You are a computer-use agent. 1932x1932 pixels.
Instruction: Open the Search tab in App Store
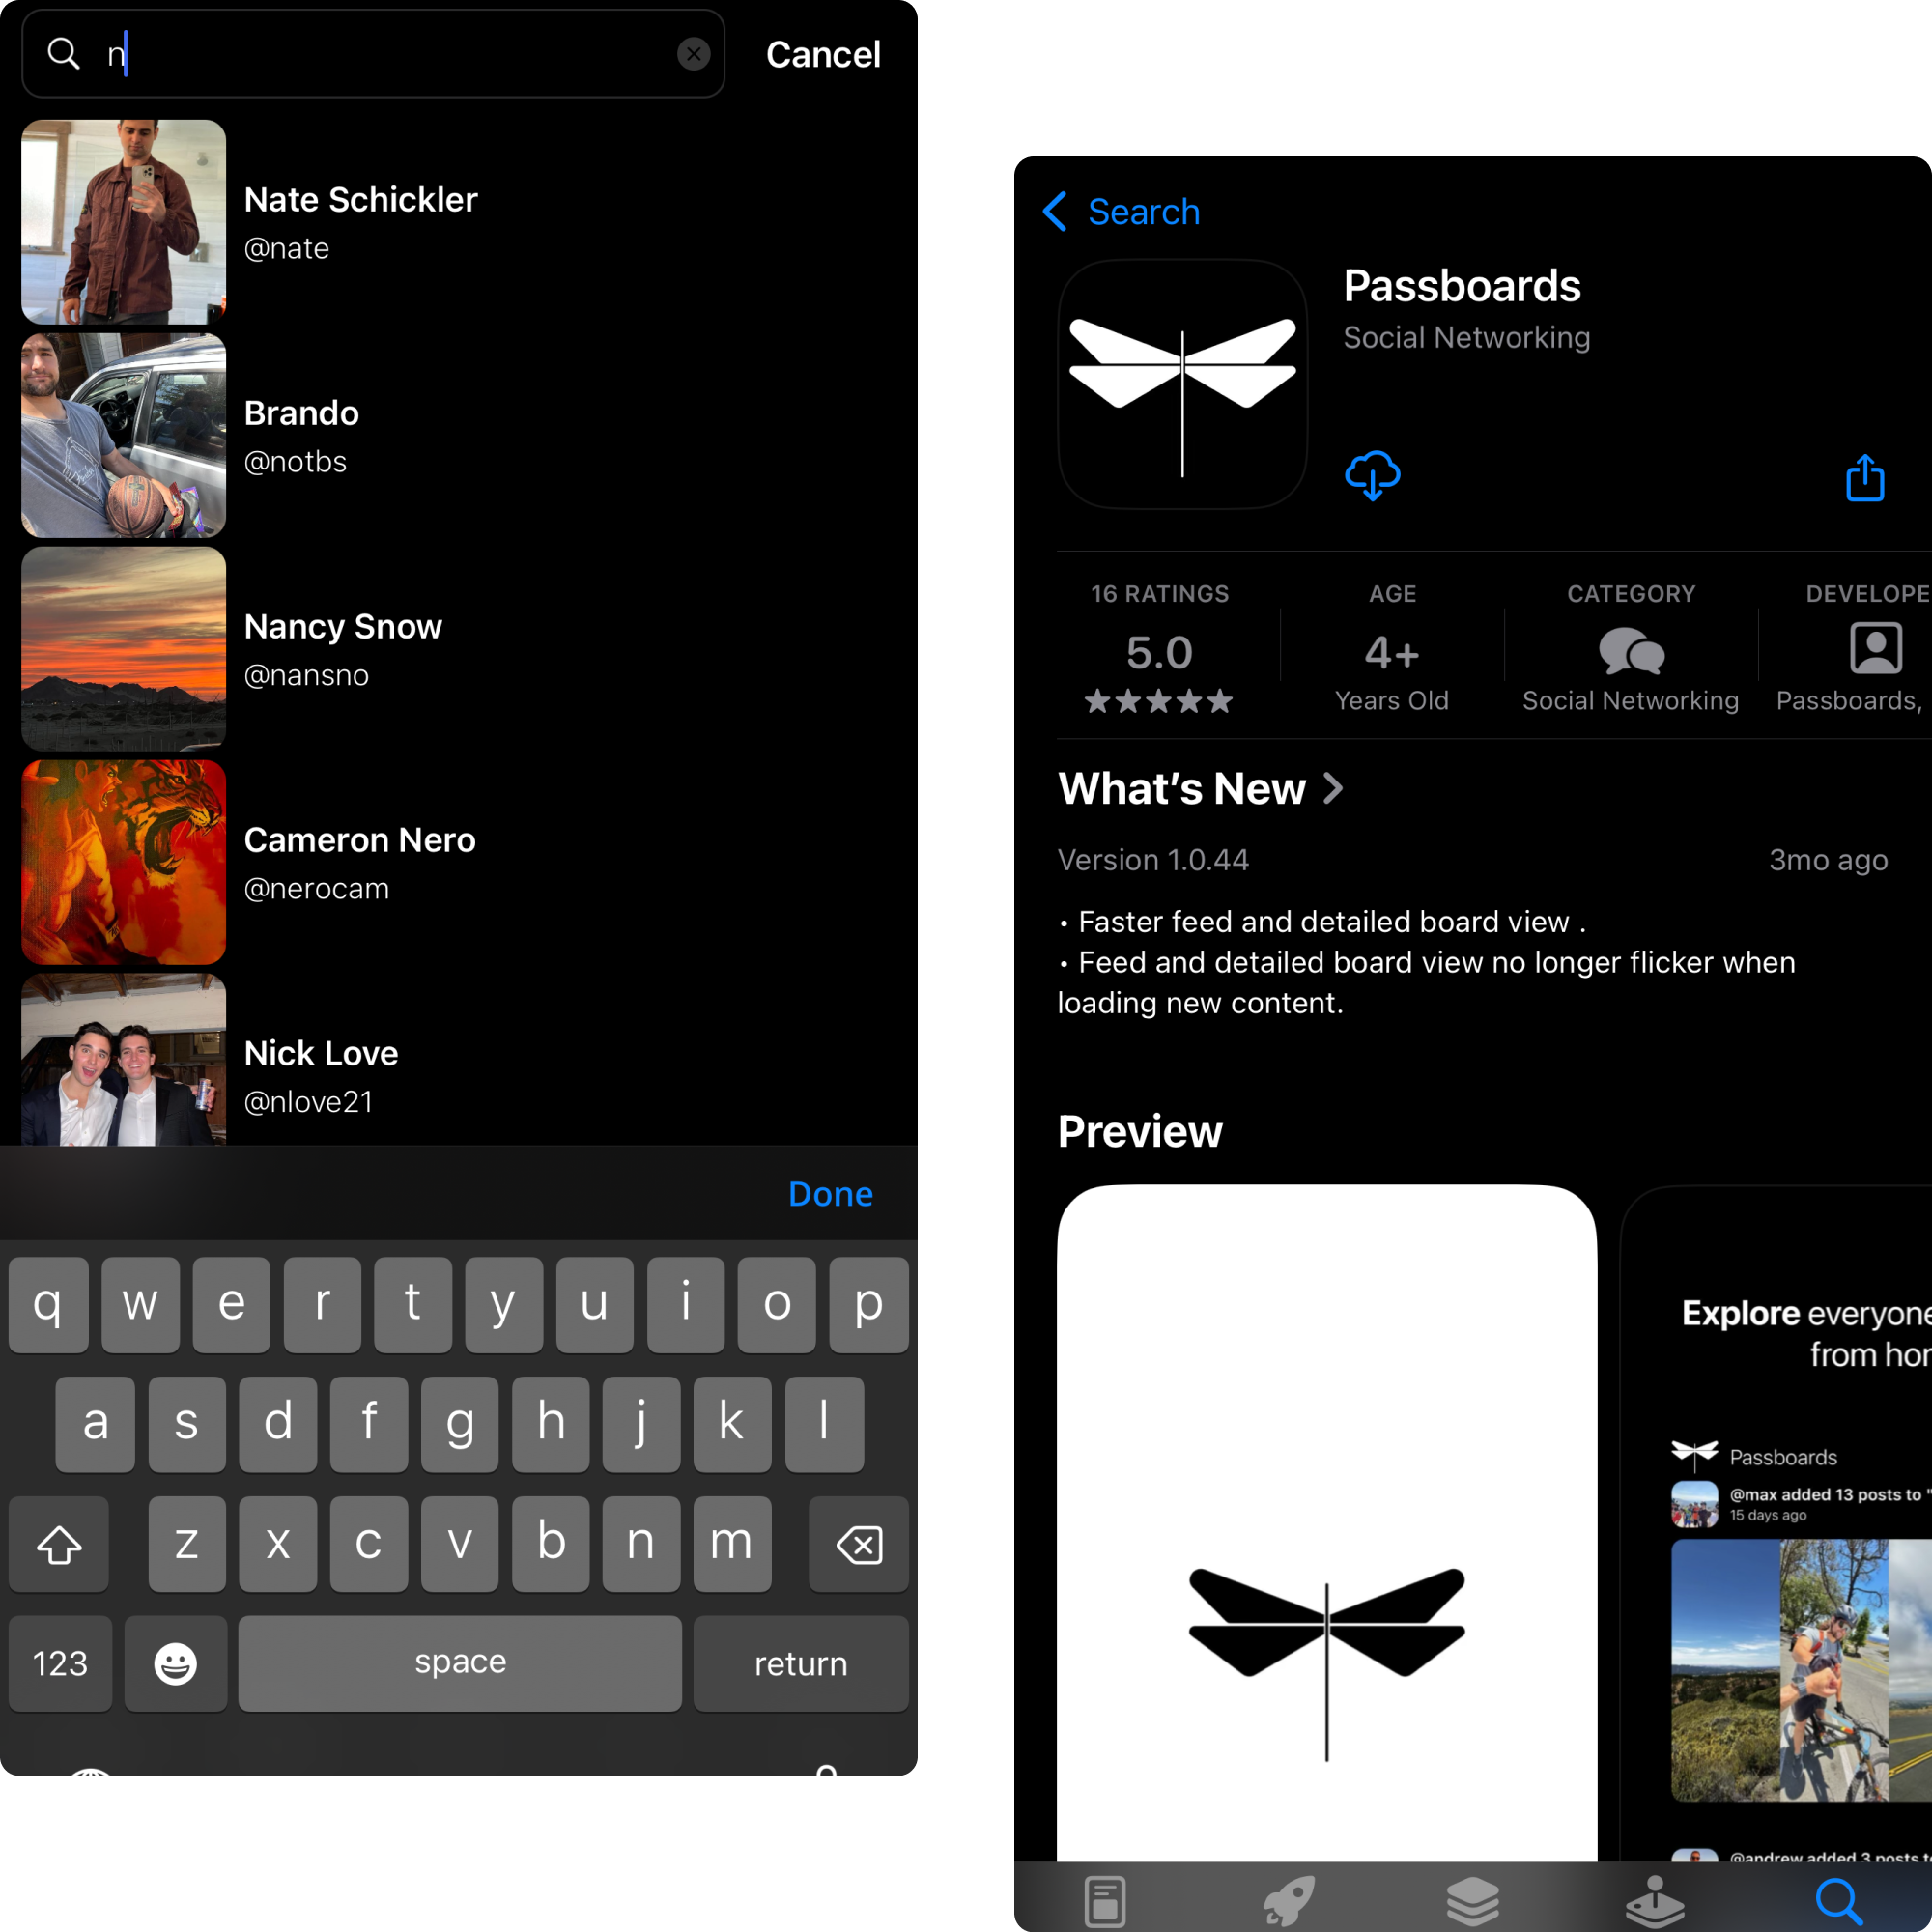pyautogui.click(x=1839, y=1901)
